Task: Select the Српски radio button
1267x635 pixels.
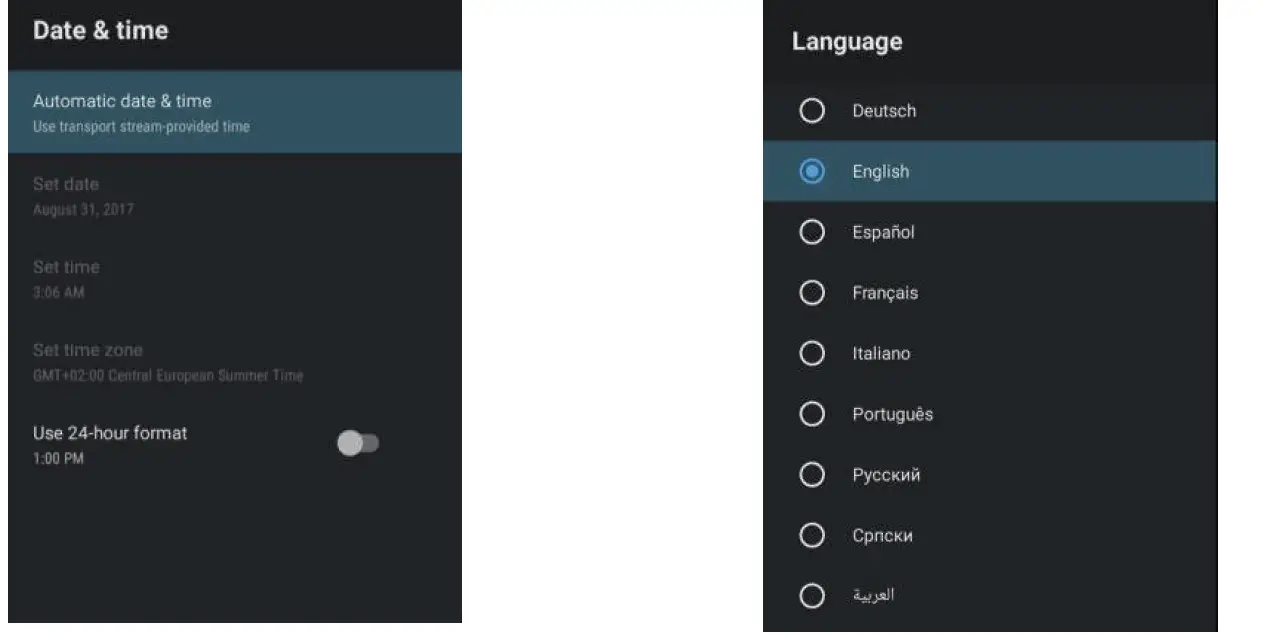Action: point(812,535)
